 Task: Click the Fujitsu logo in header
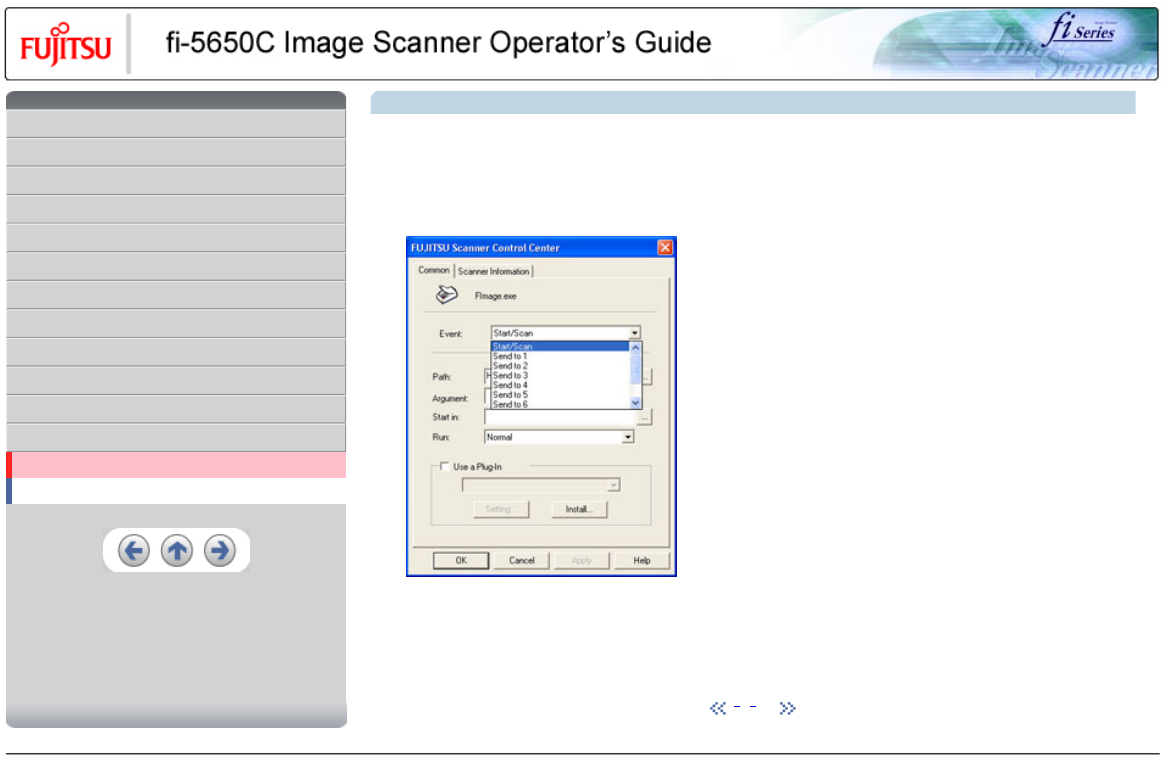66,45
